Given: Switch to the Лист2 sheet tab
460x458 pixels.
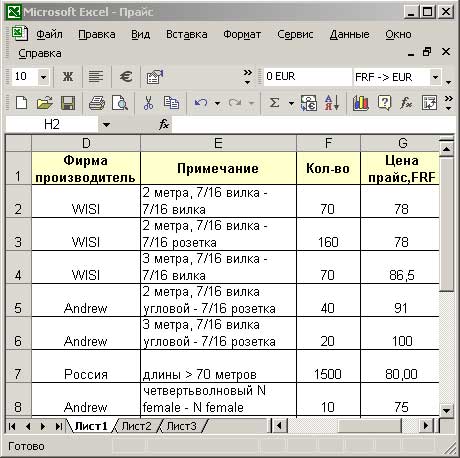Looking at the screenshot, I should [136, 426].
